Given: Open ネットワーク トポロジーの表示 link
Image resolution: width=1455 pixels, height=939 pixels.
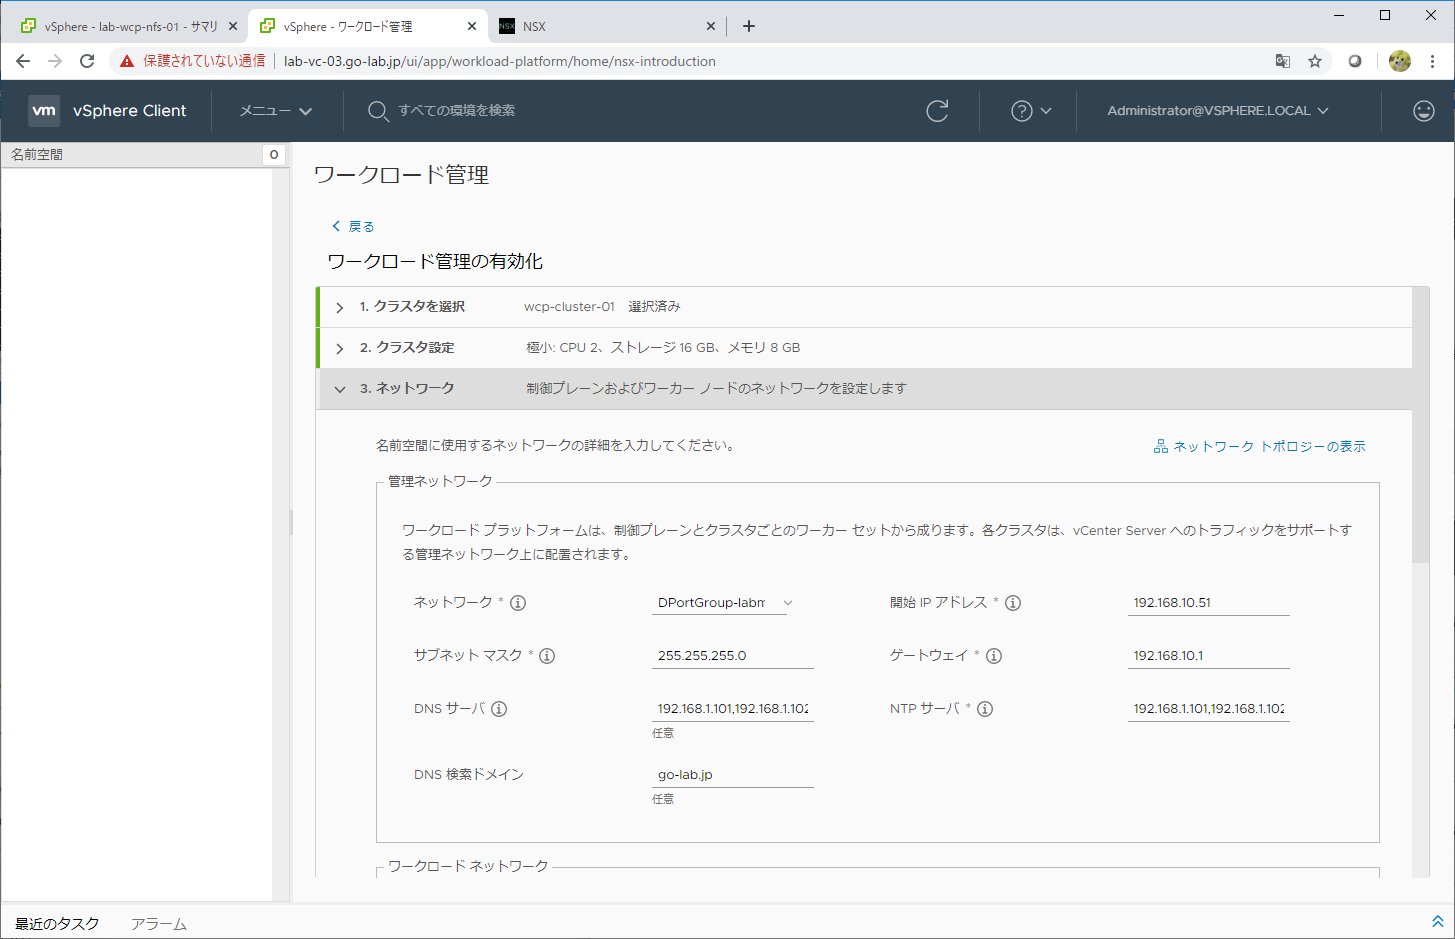Looking at the screenshot, I should click(1259, 446).
